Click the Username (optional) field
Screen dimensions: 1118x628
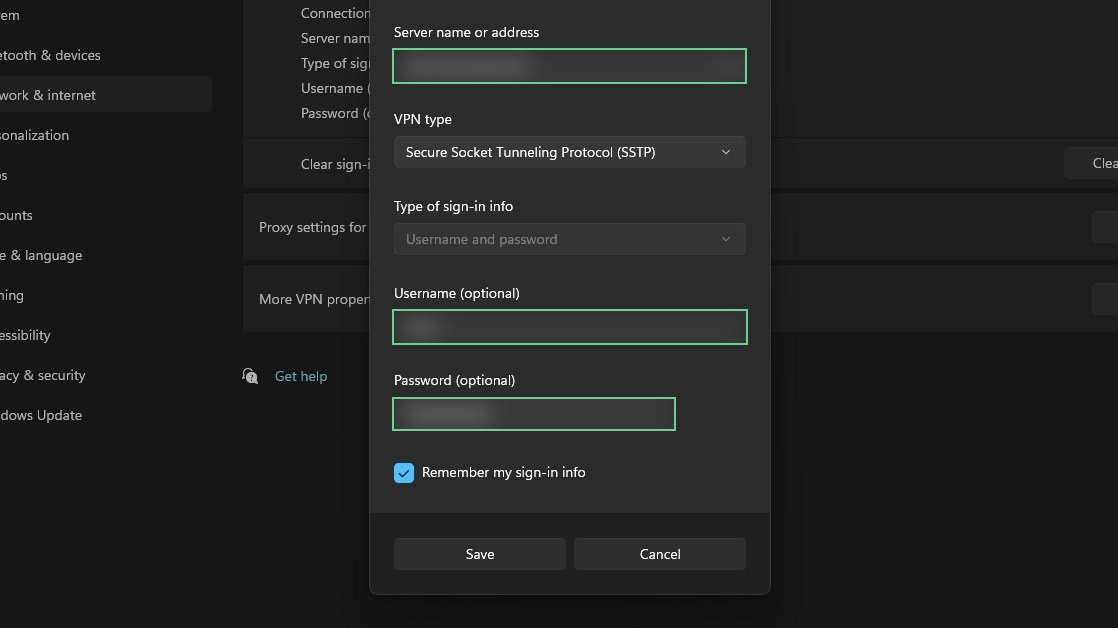pos(569,326)
